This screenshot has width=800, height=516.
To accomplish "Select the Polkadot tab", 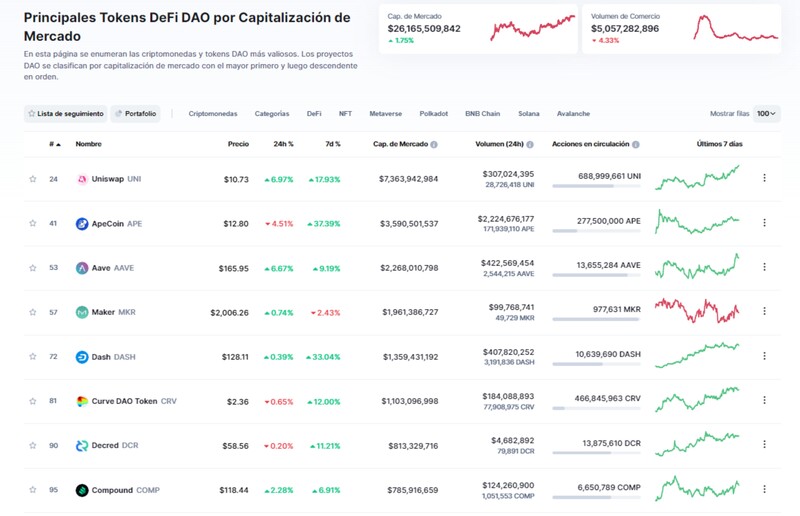I will [434, 113].
